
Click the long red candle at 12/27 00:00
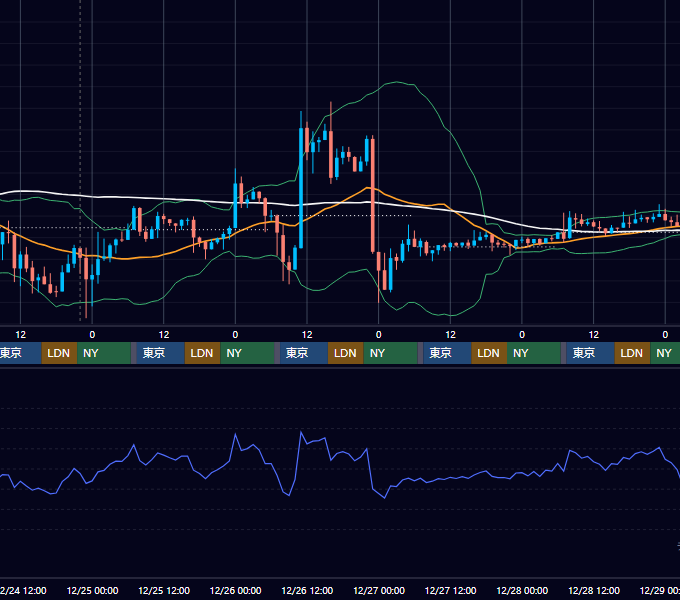click(373, 195)
